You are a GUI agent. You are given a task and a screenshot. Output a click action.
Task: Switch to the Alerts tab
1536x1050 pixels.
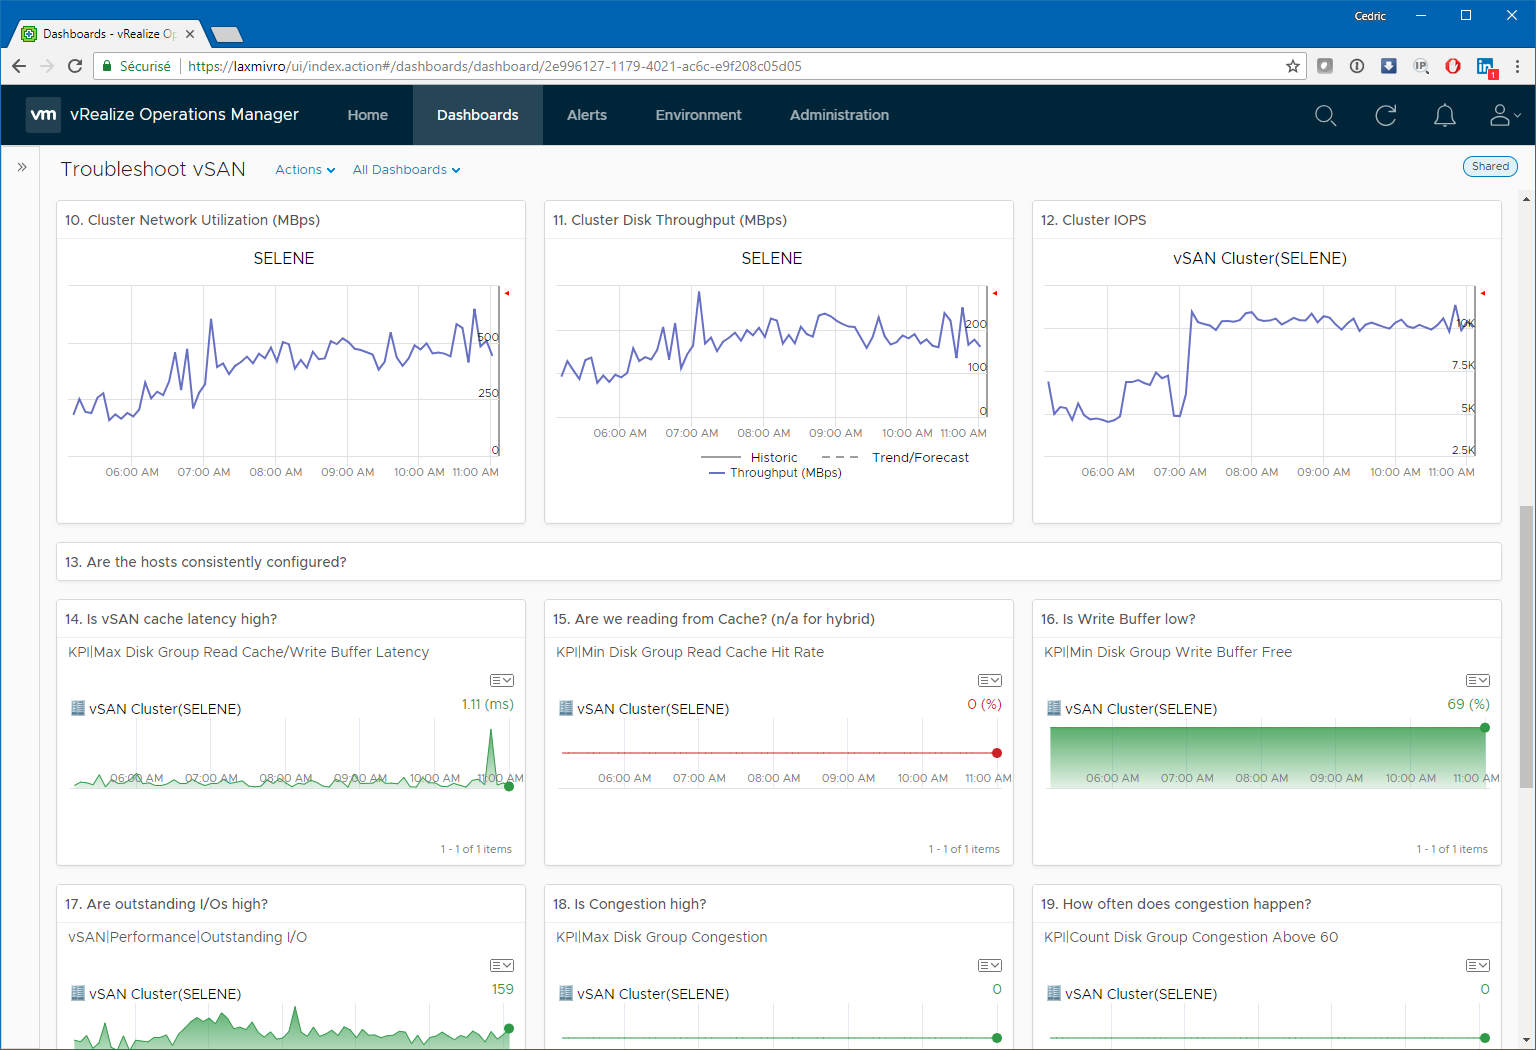click(x=587, y=115)
